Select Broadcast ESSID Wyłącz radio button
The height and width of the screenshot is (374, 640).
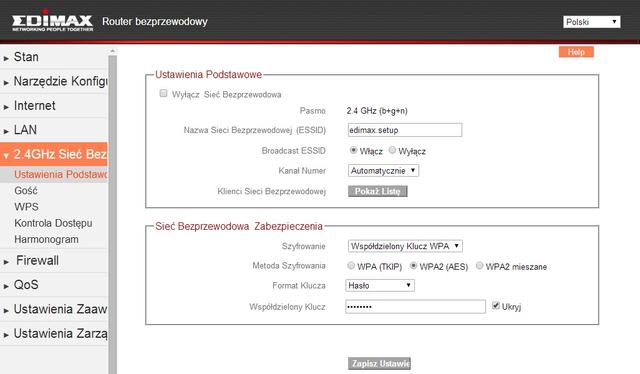[x=392, y=150]
